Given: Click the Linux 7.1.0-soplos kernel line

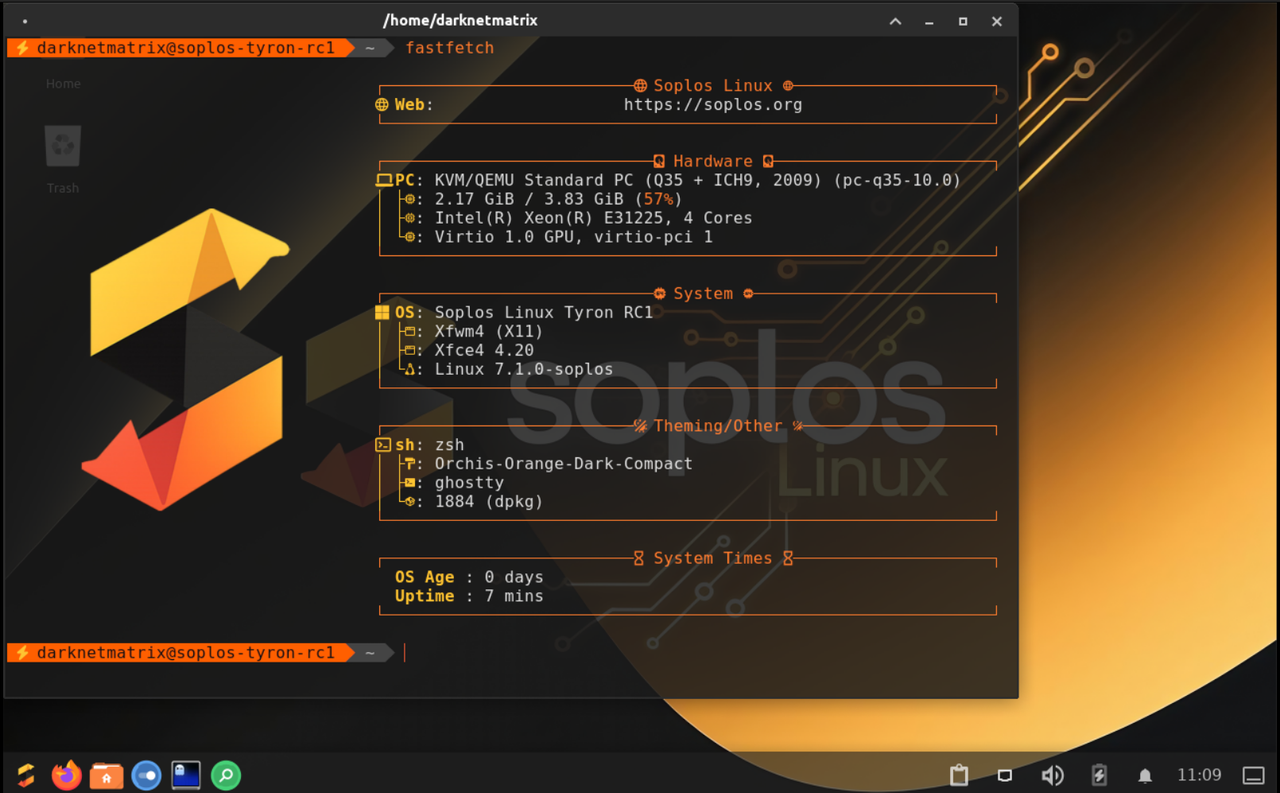Looking at the screenshot, I should (x=524, y=369).
